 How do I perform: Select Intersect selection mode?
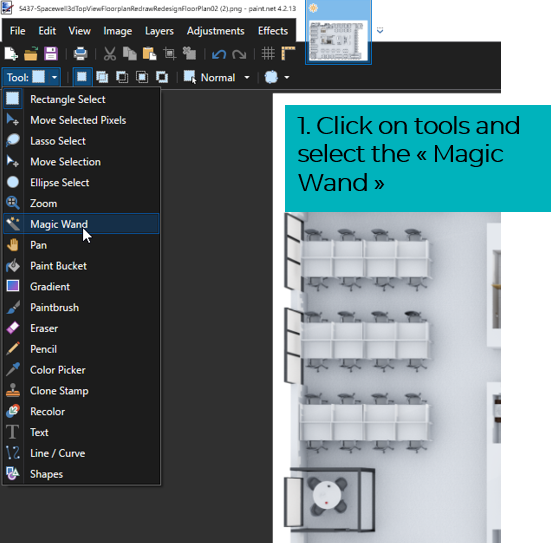tap(142, 77)
